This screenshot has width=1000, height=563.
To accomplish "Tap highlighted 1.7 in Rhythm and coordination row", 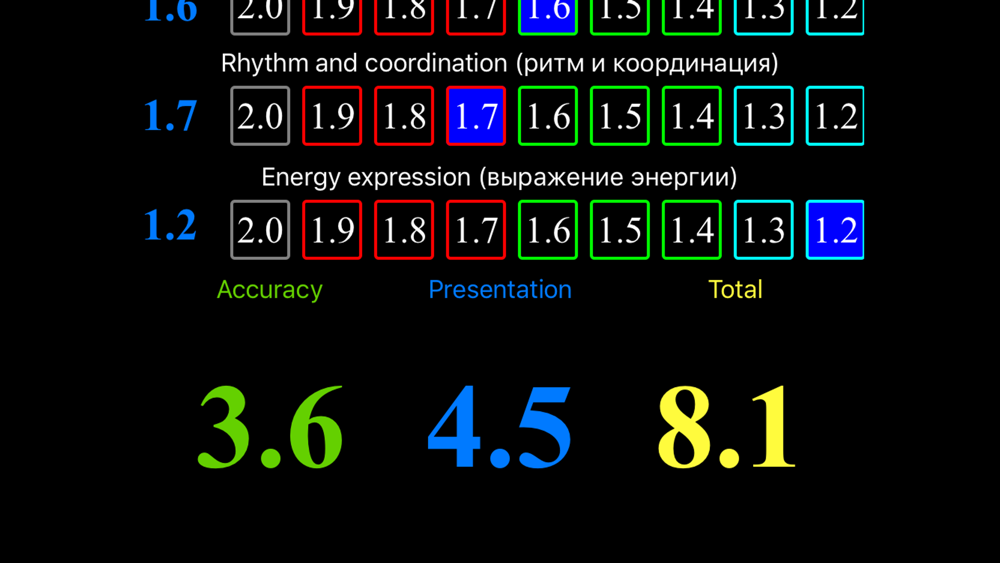I will (476, 116).
